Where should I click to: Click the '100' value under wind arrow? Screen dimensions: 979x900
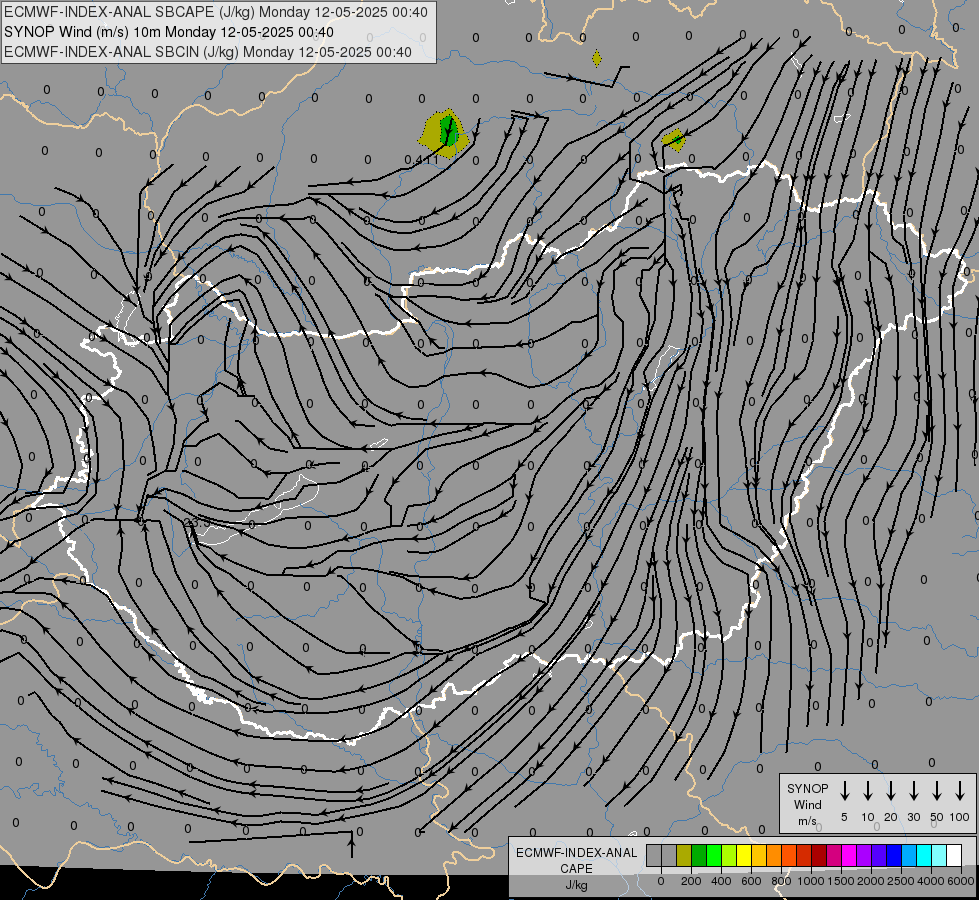tap(960, 817)
